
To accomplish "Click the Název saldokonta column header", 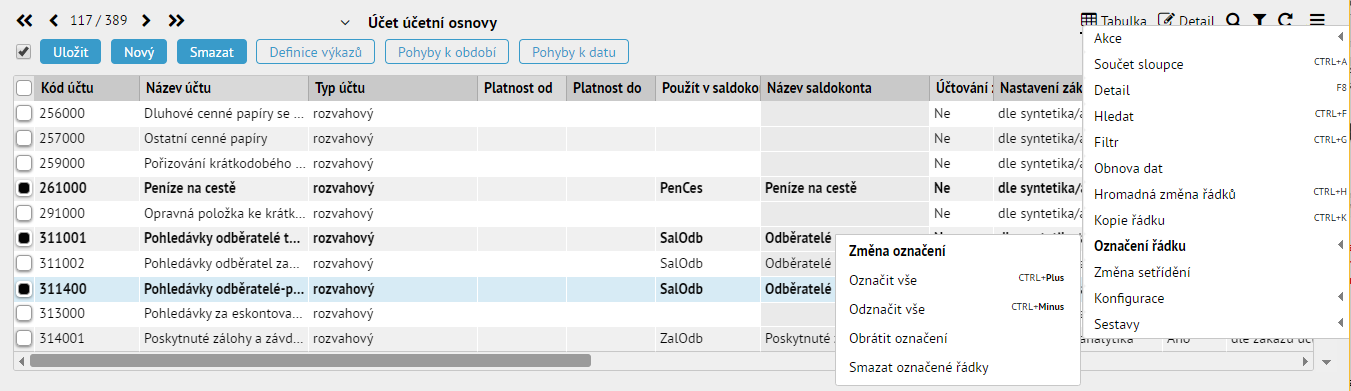I will click(845, 88).
